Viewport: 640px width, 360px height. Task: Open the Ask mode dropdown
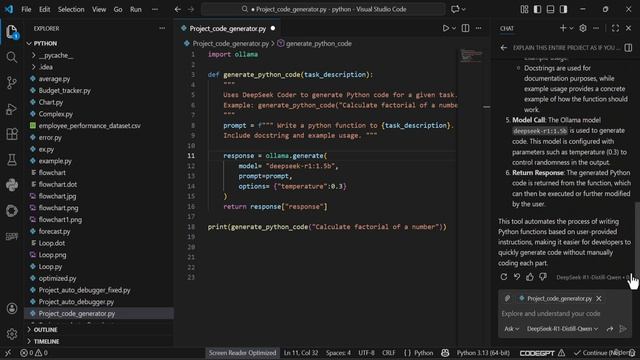pyautogui.click(x=511, y=329)
